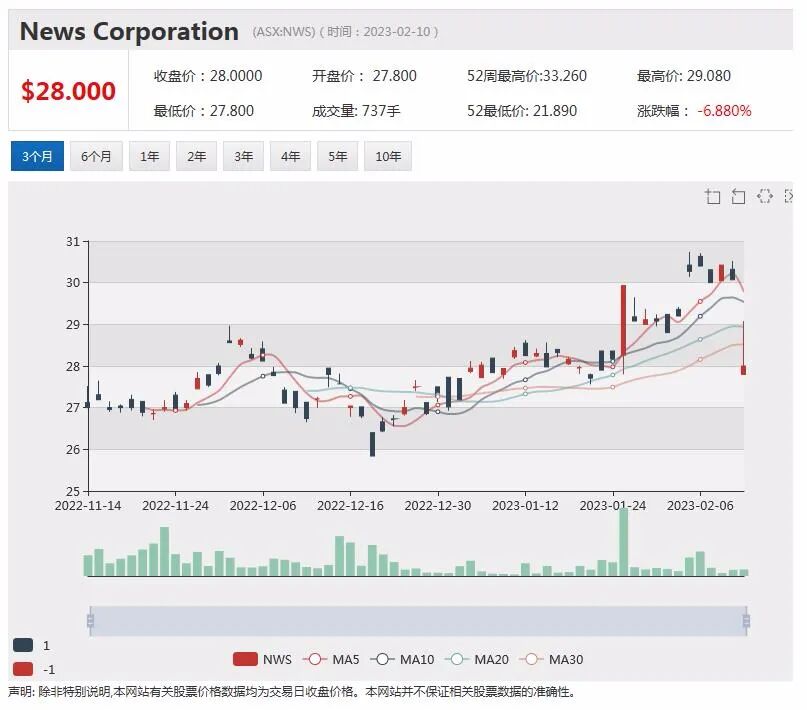Toggle the dark '1' volume category swatch

point(23,645)
